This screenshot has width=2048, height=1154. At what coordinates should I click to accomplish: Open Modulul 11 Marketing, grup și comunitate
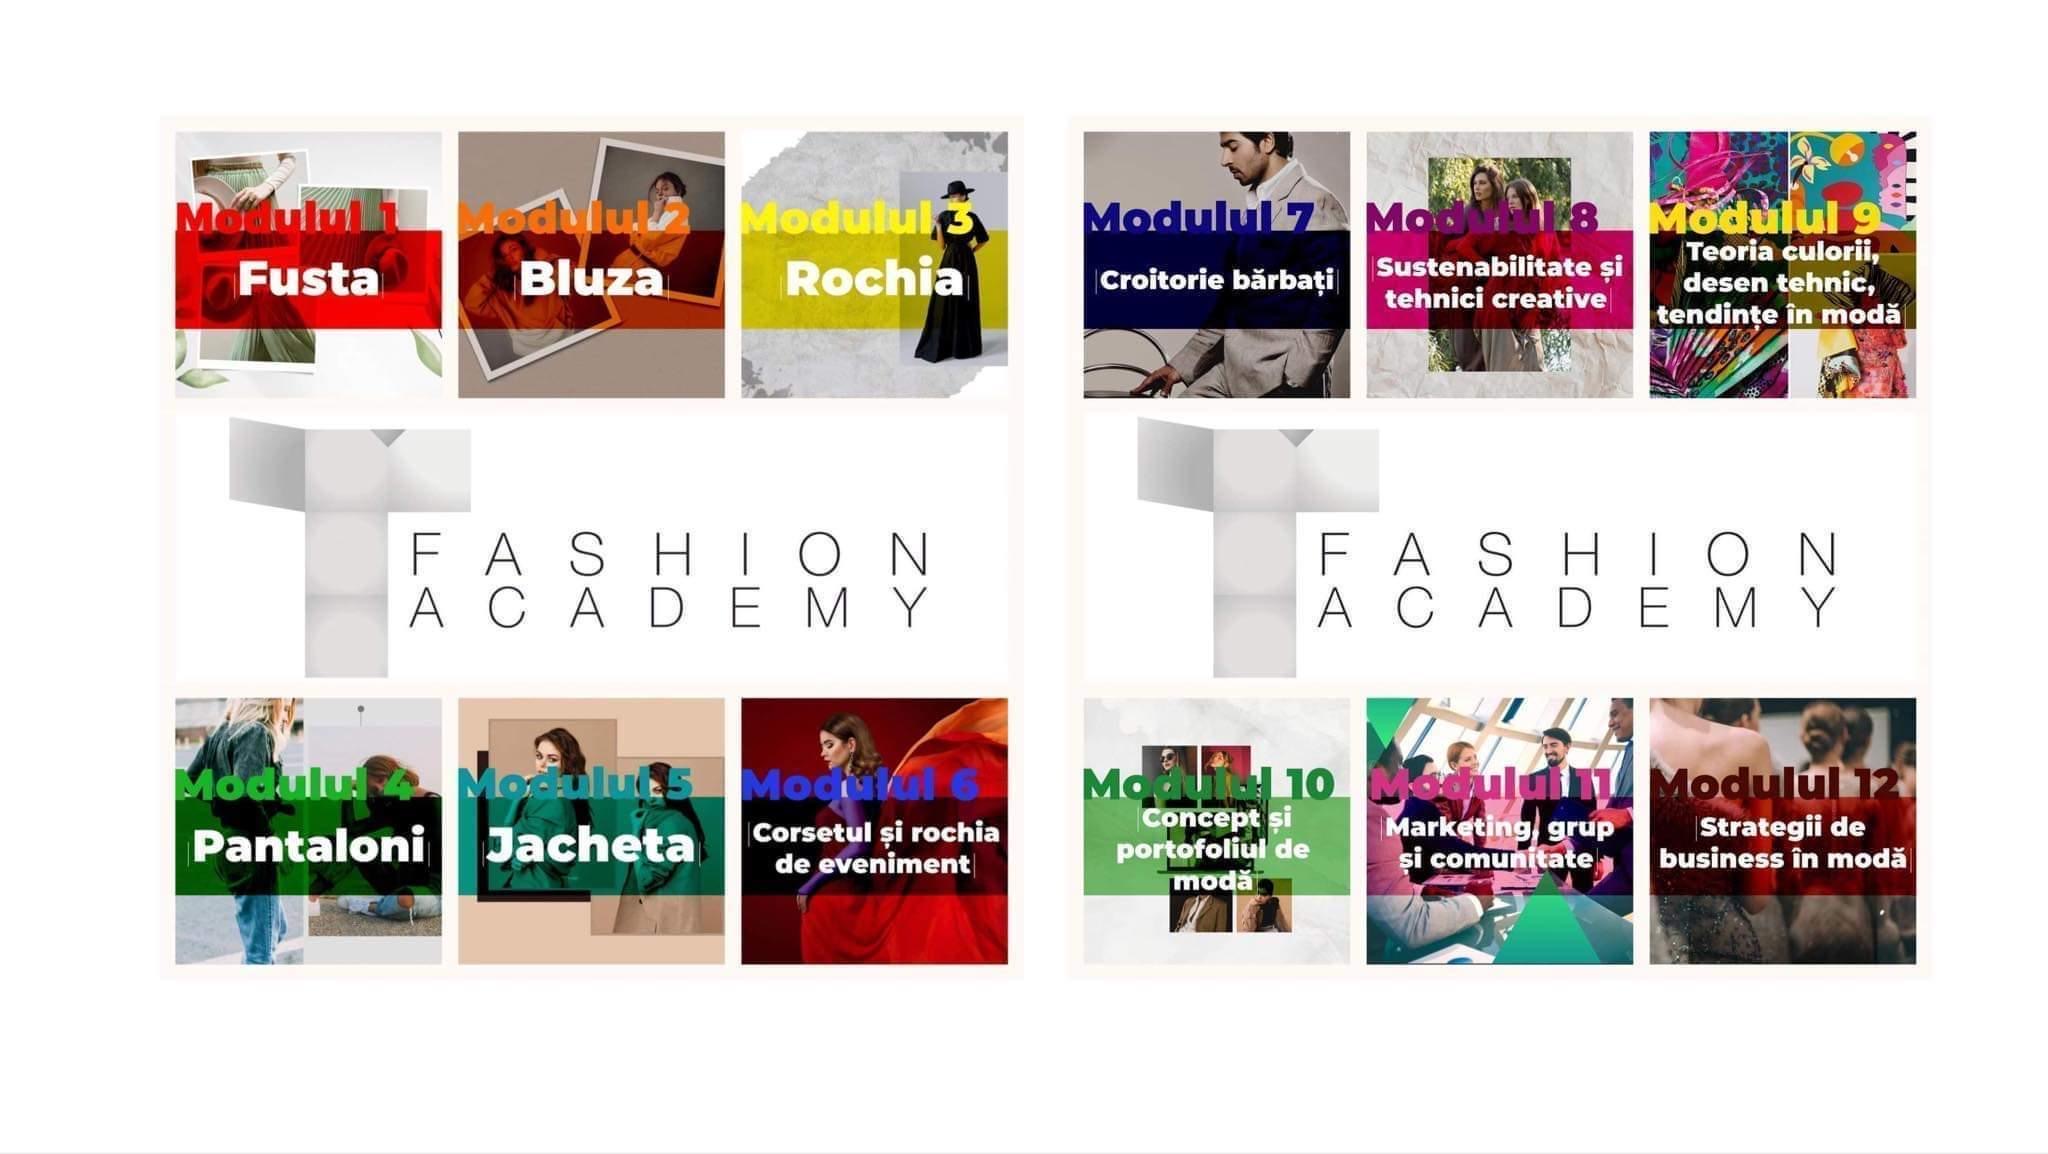coord(1499,831)
